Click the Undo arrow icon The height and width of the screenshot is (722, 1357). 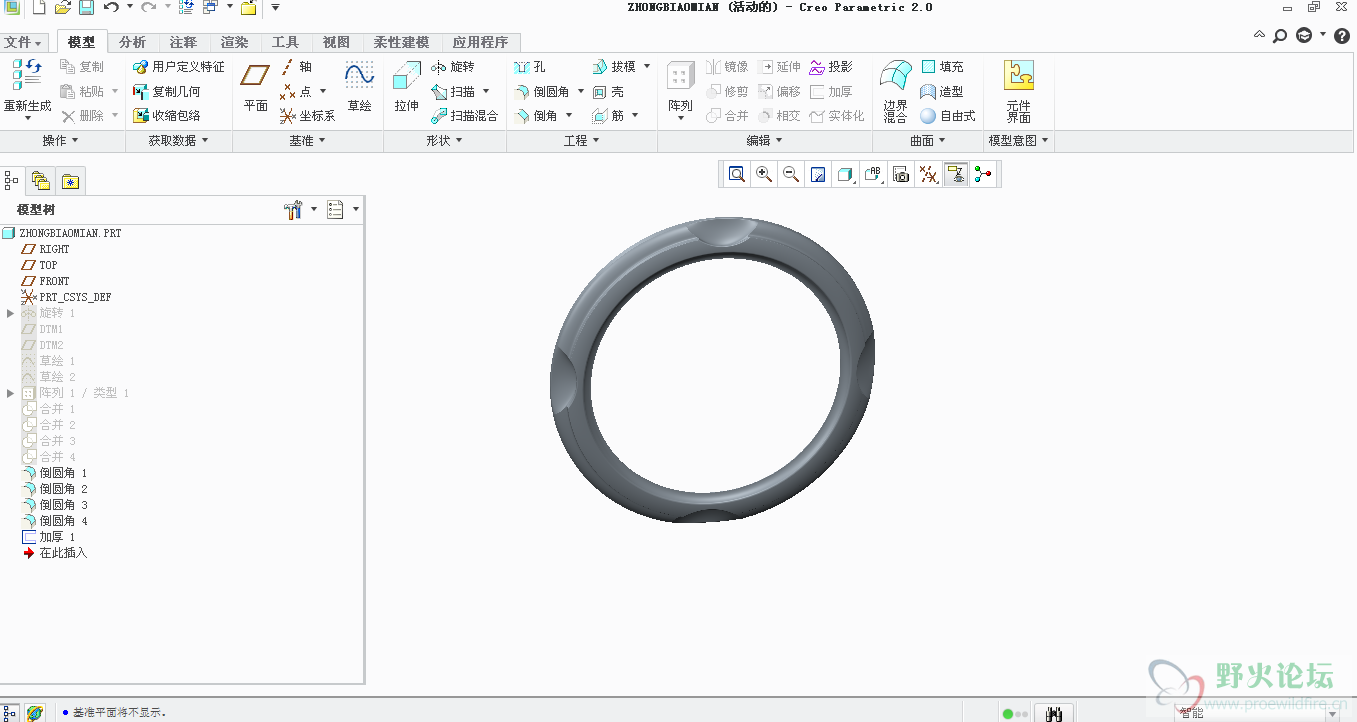tap(110, 8)
